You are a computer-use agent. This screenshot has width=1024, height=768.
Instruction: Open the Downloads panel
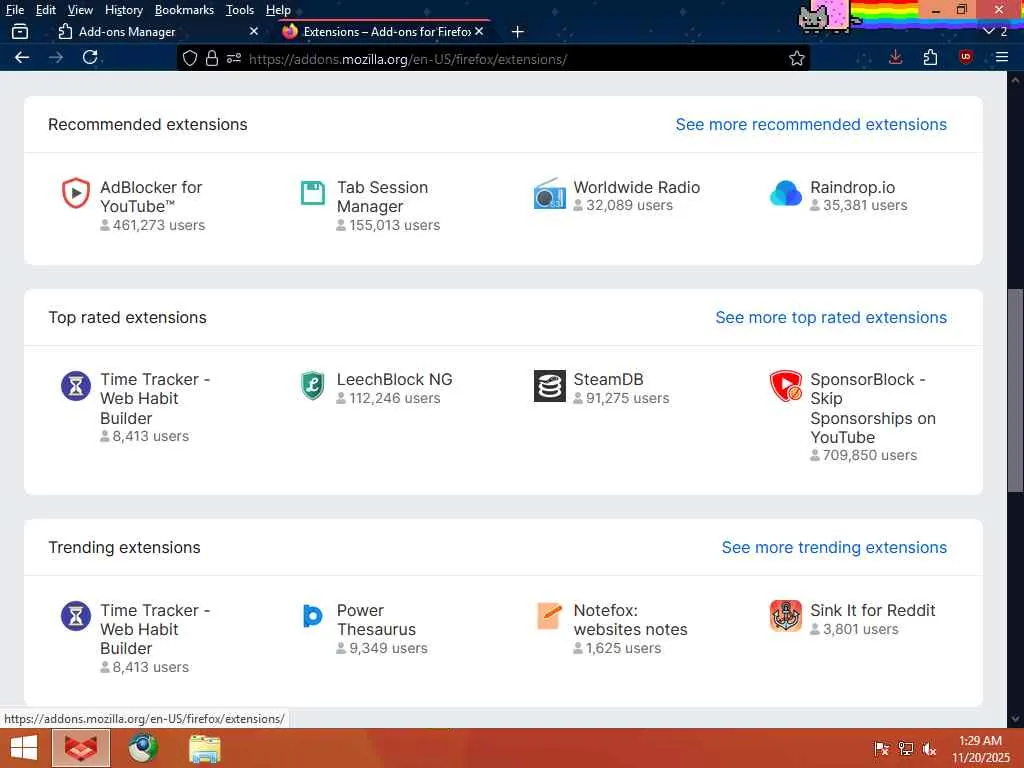(895, 57)
